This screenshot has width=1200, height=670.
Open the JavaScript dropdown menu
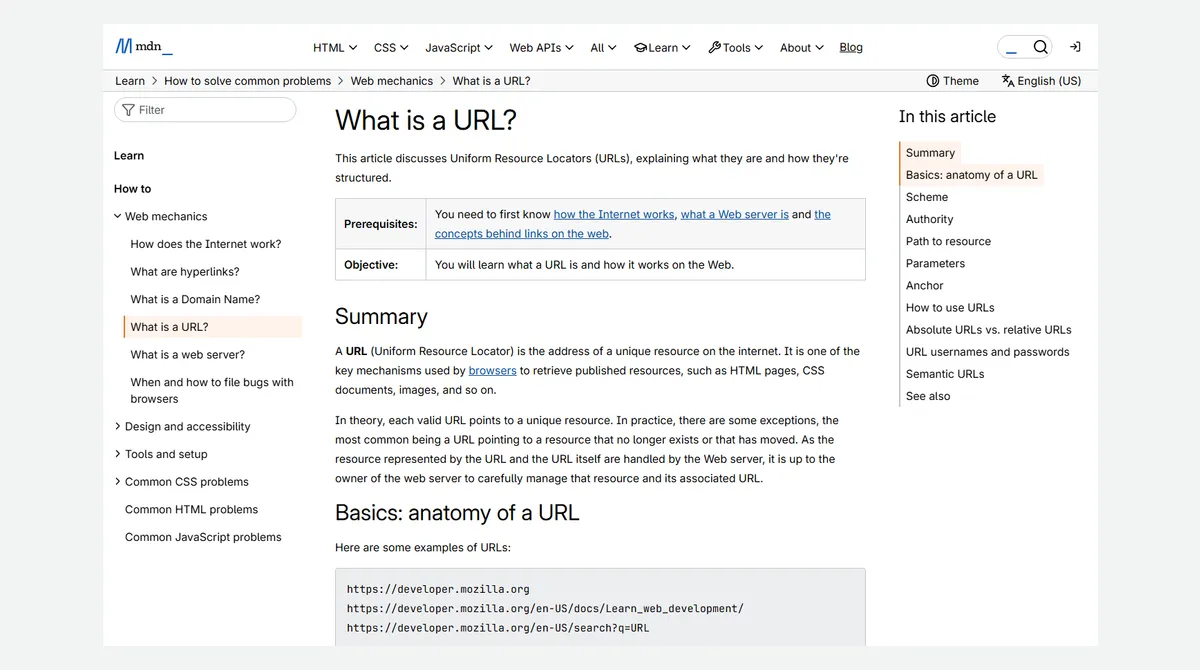(x=459, y=47)
